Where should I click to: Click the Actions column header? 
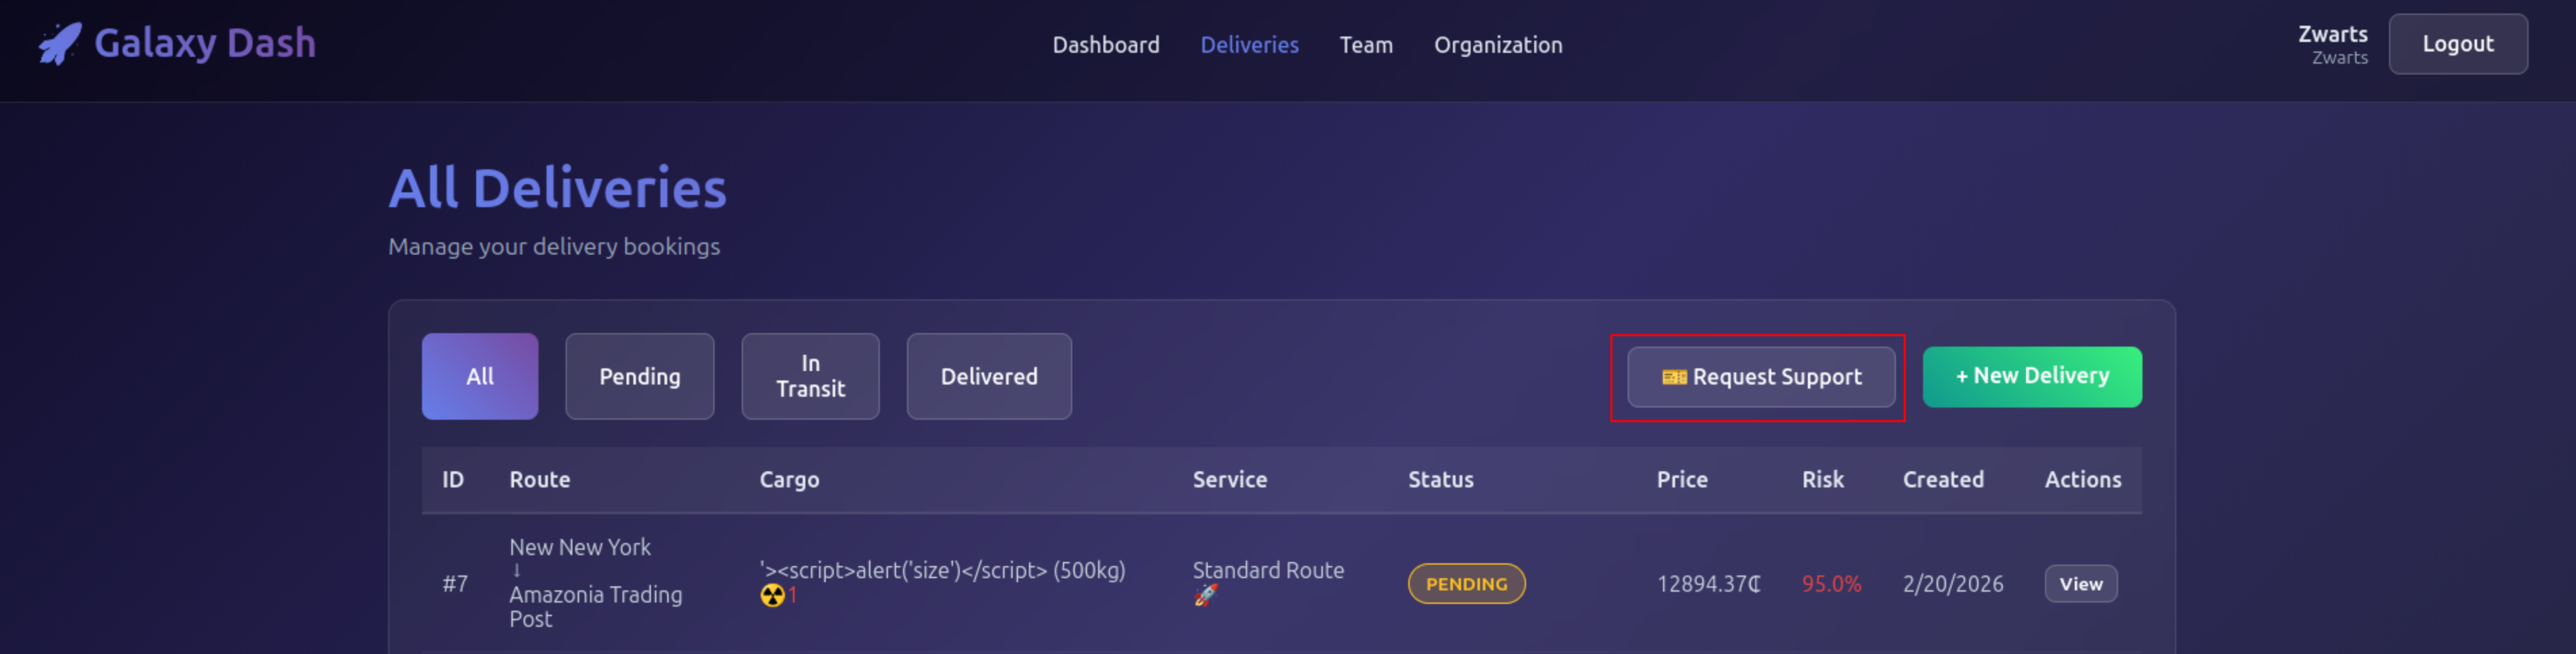2082,479
